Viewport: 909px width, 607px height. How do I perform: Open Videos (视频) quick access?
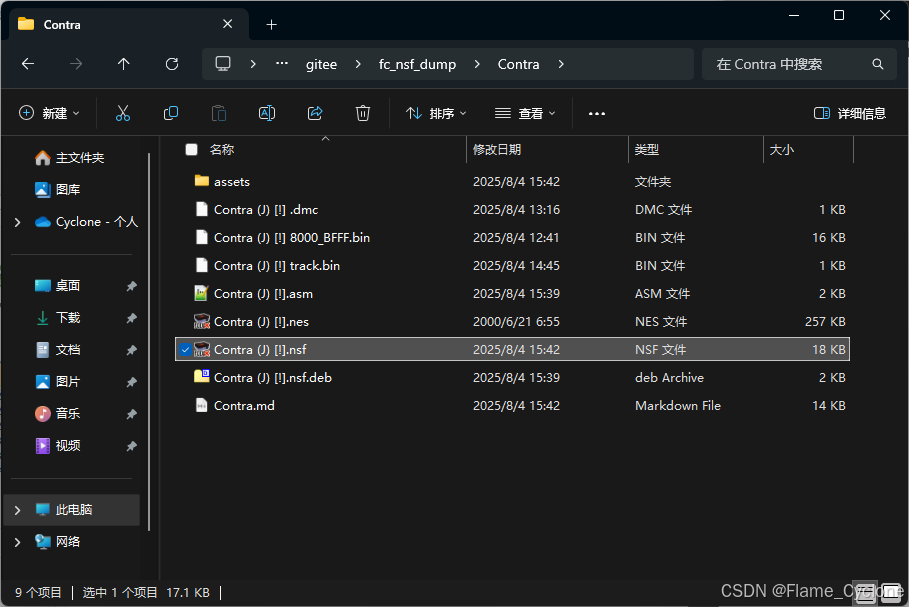(x=57, y=445)
